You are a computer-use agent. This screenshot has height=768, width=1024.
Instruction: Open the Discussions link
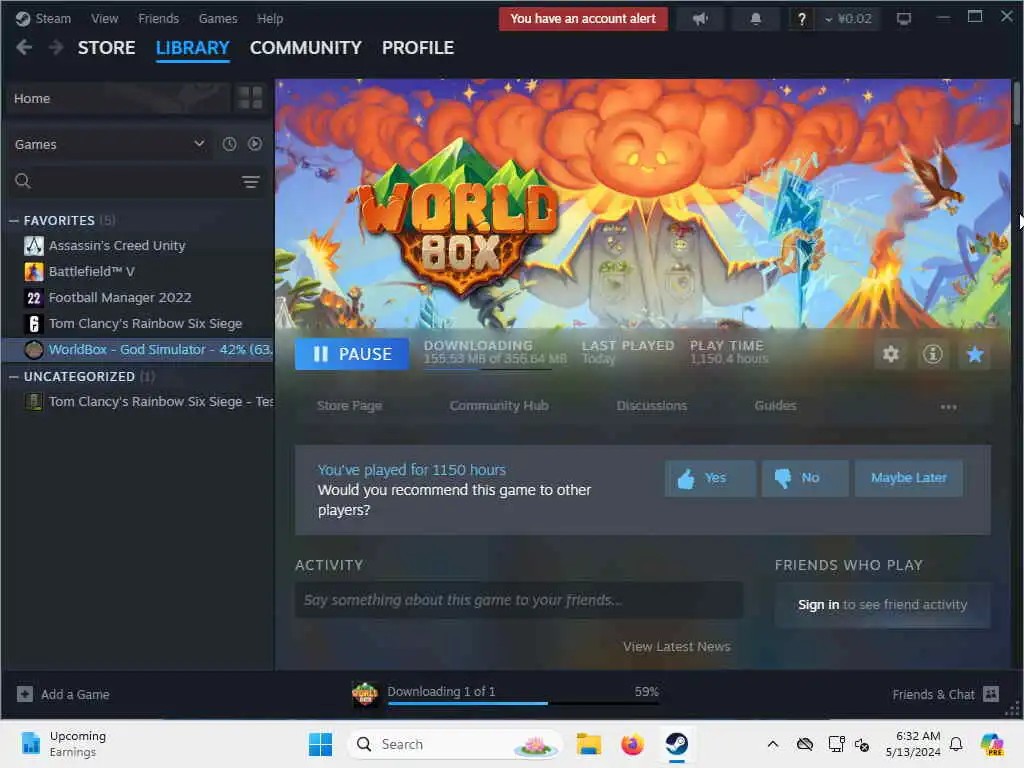(652, 406)
